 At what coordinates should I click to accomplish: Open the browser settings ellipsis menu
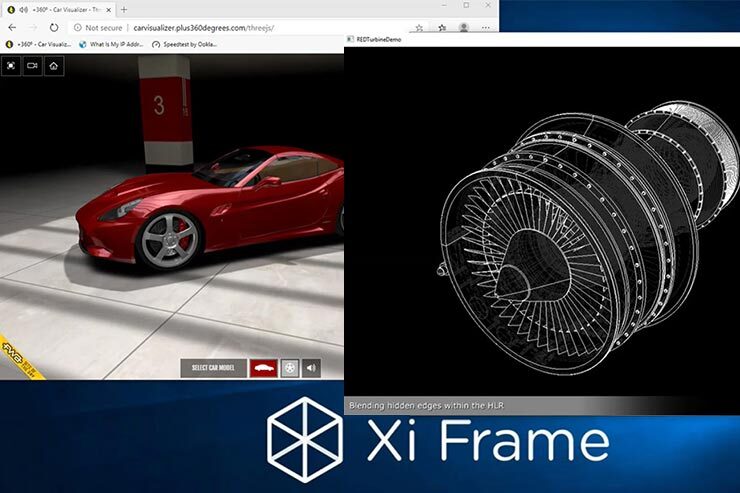pos(485,28)
